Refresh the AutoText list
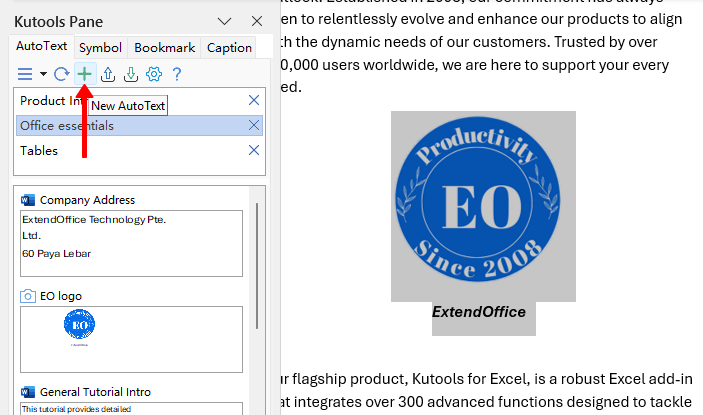The image size is (703, 415). point(62,74)
